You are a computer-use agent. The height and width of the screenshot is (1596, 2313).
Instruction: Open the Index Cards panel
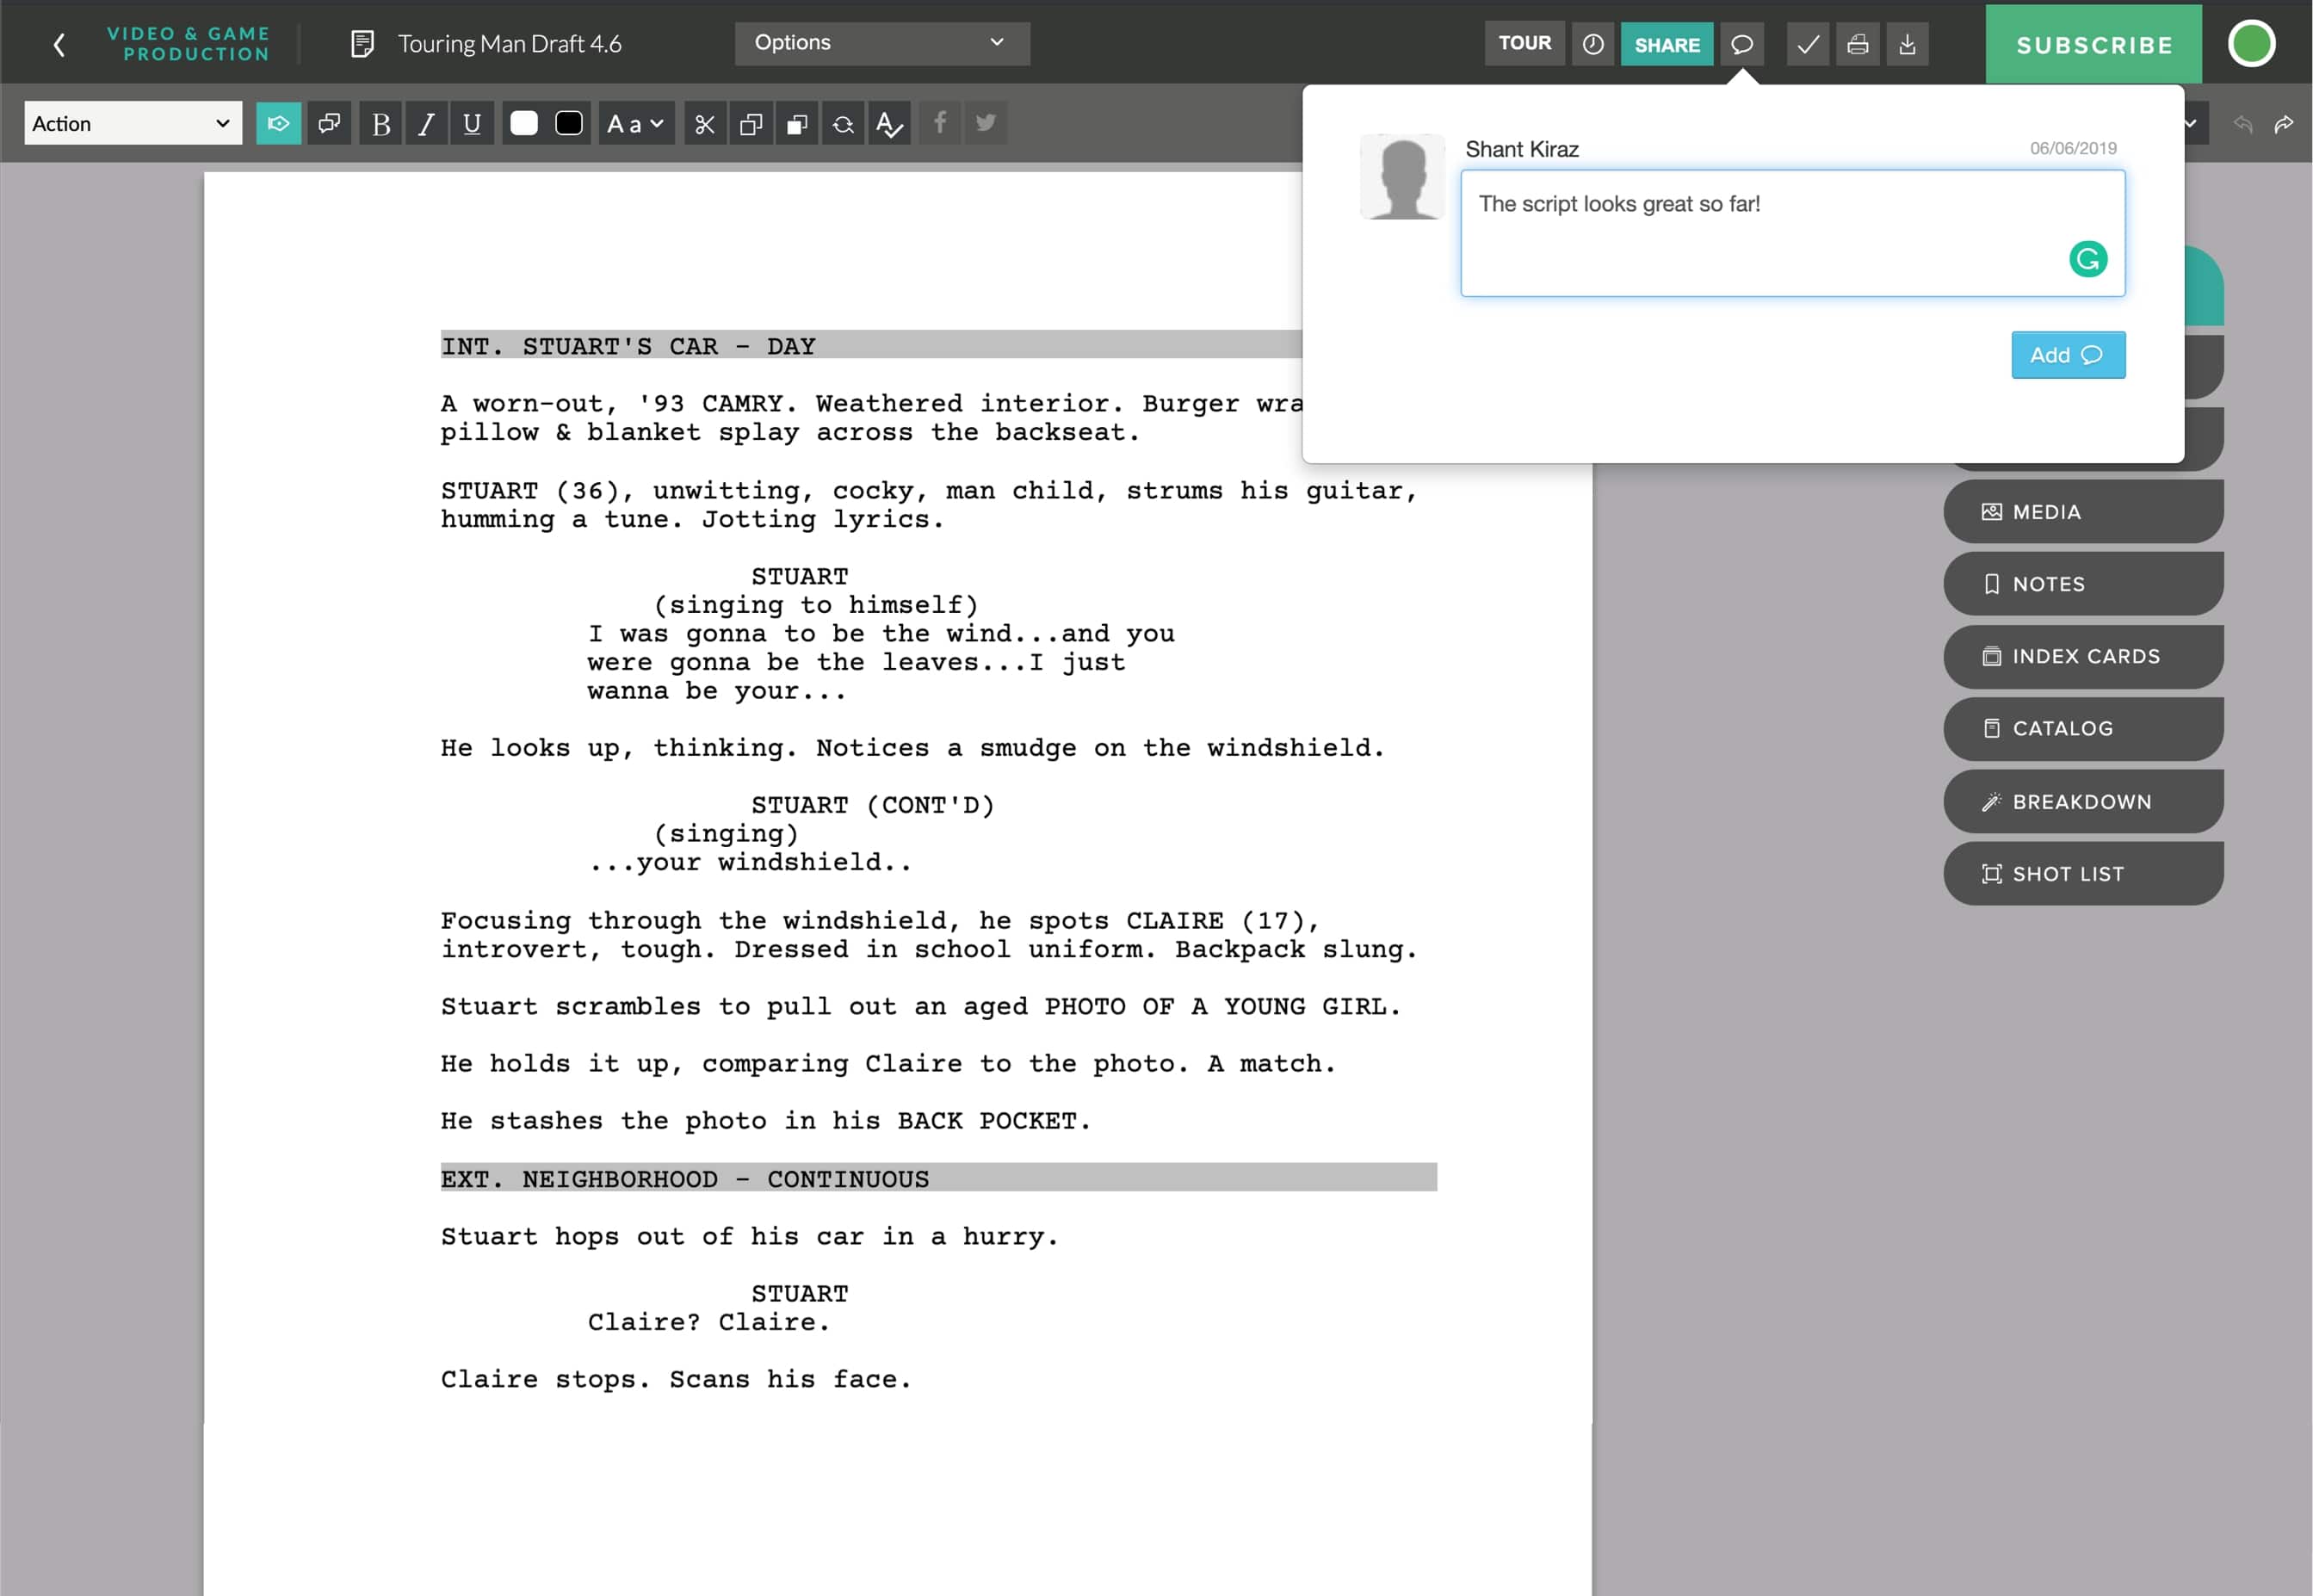(x=2081, y=656)
